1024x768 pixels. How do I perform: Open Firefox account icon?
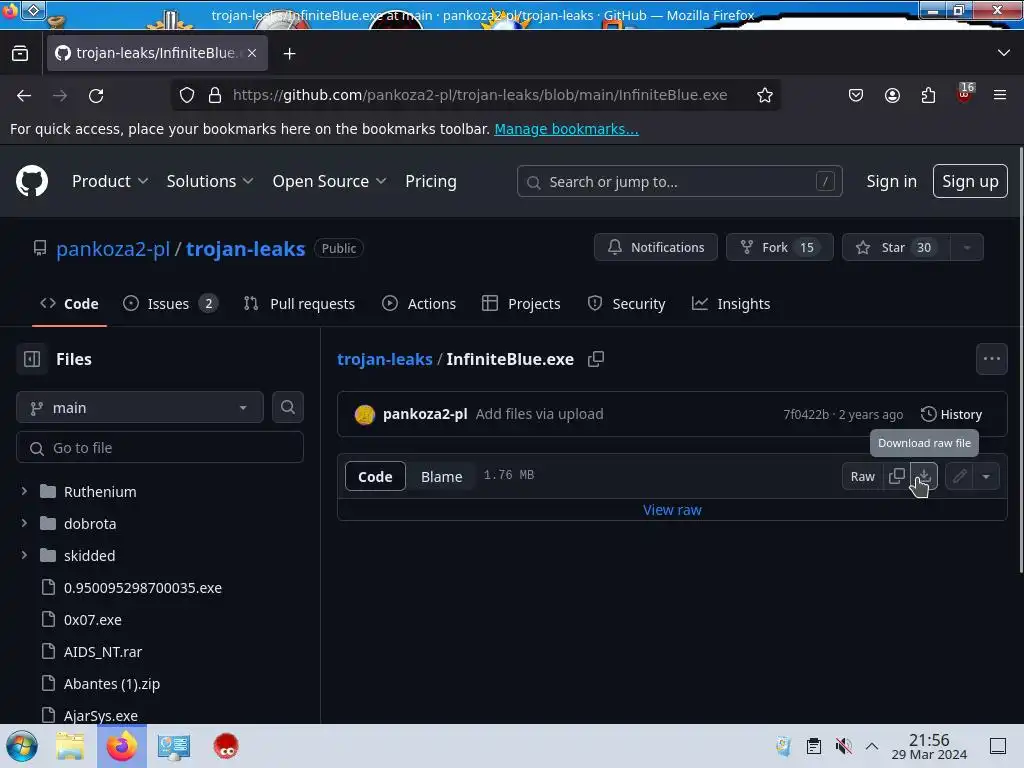pyautogui.click(x=892, y=95)
